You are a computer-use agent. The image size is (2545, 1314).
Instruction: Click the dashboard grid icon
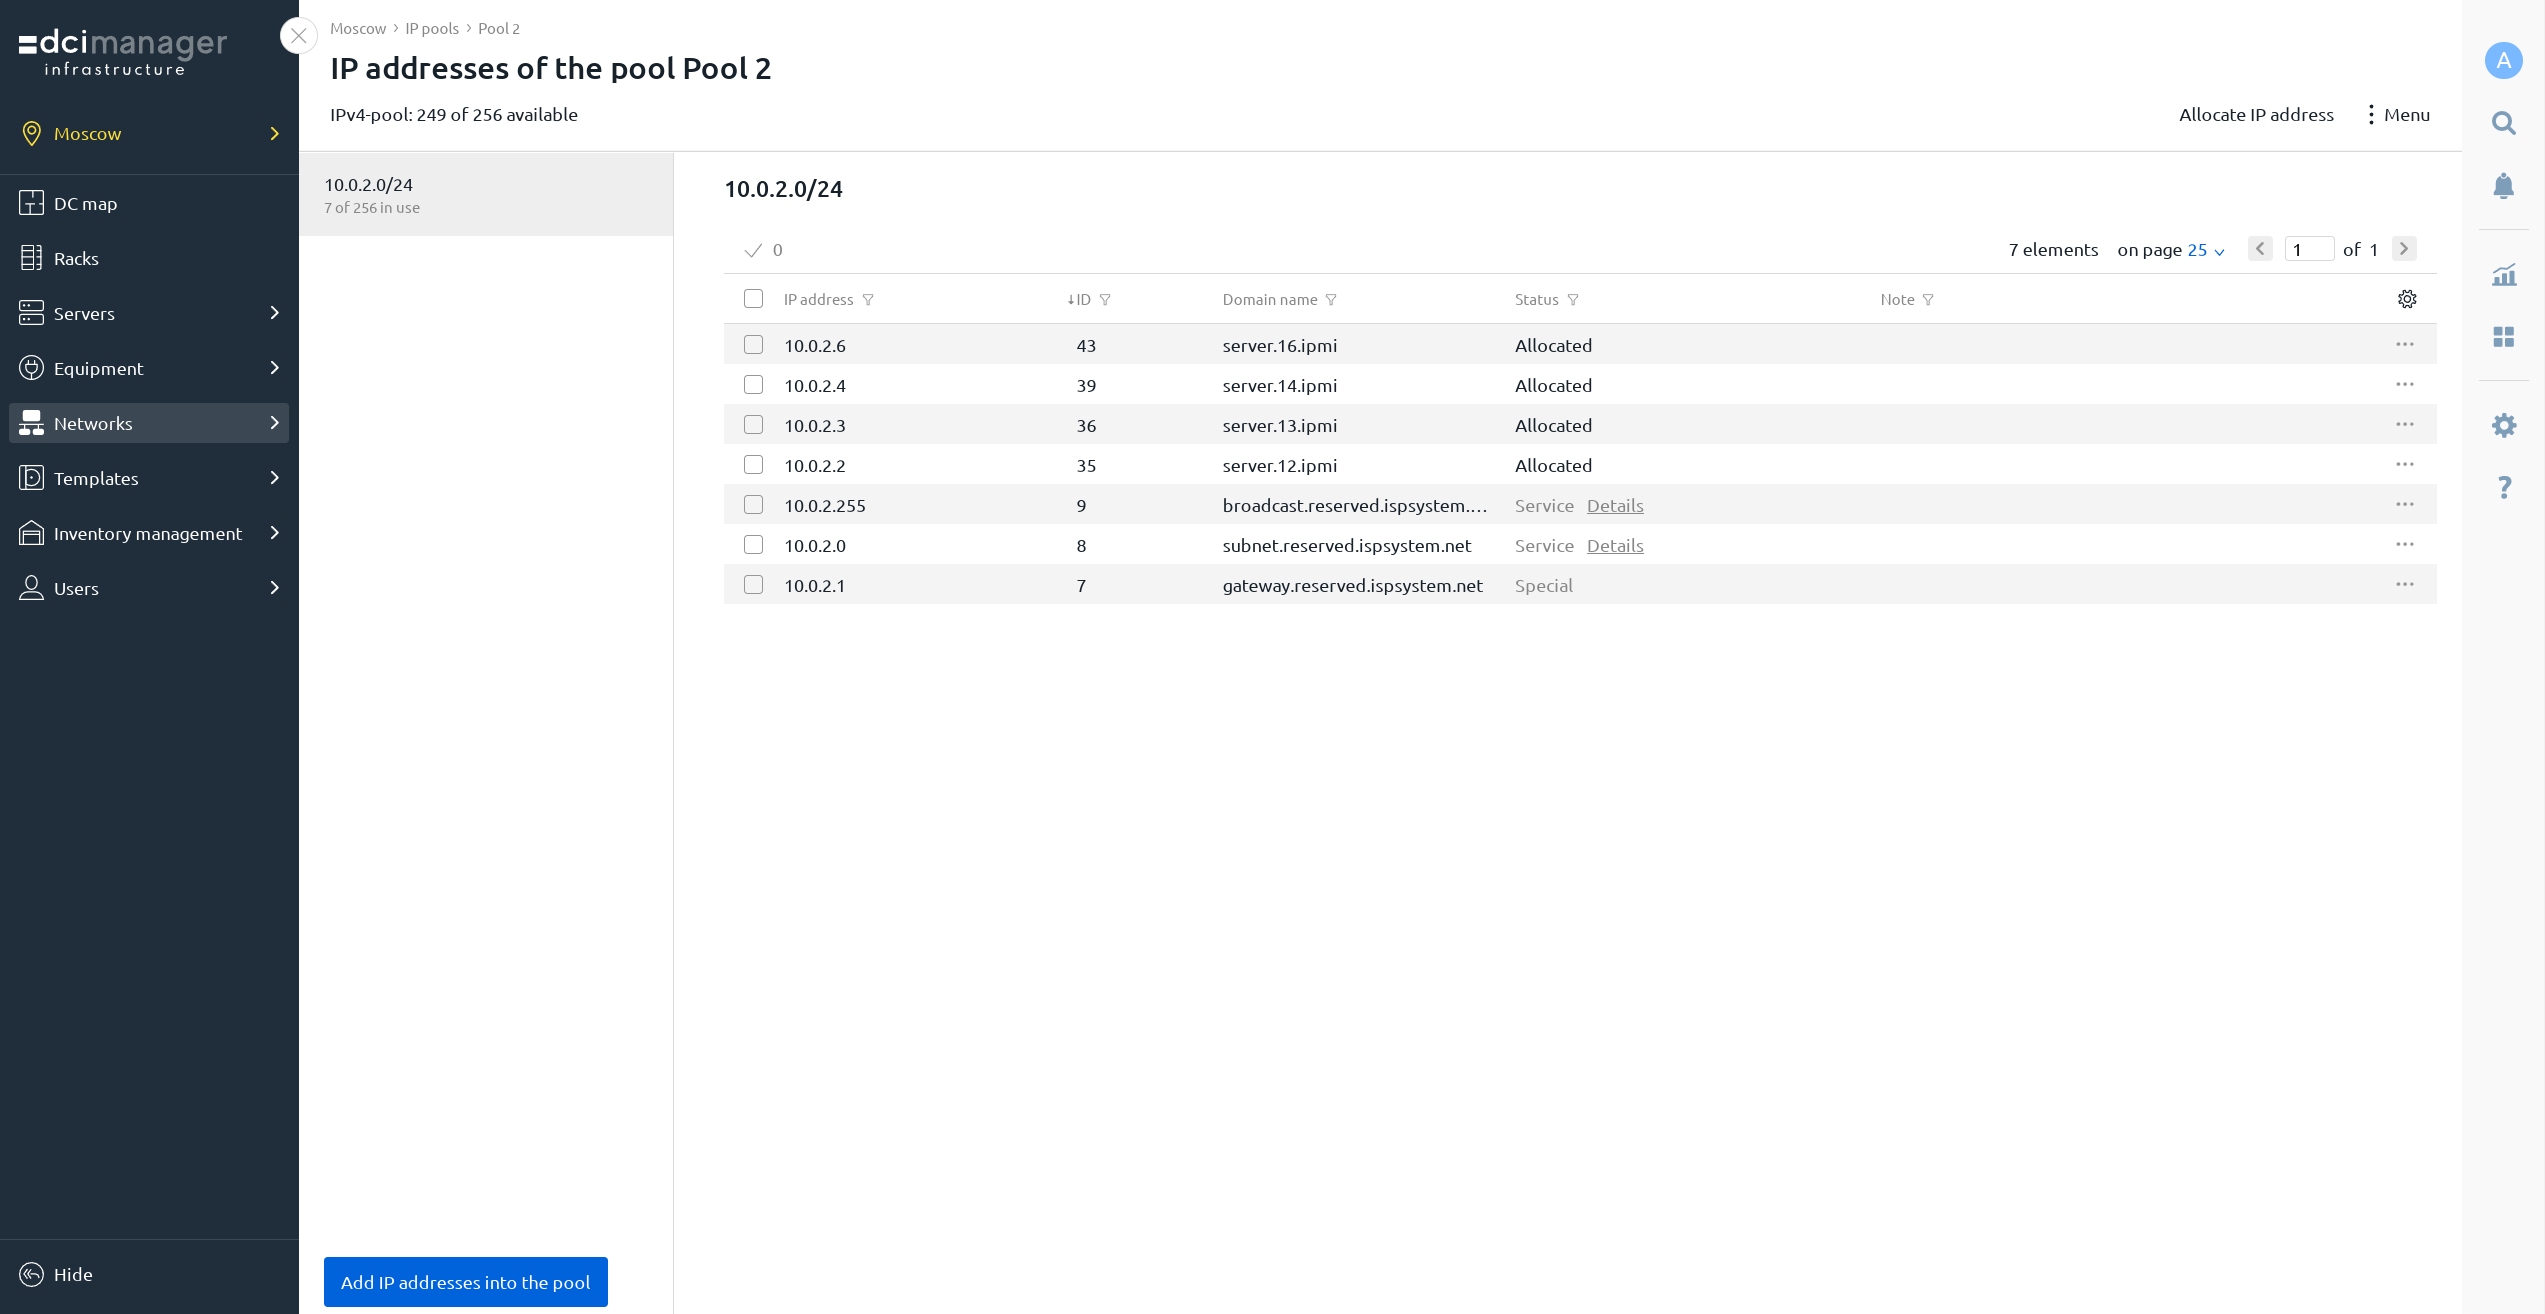[2503, 337]
